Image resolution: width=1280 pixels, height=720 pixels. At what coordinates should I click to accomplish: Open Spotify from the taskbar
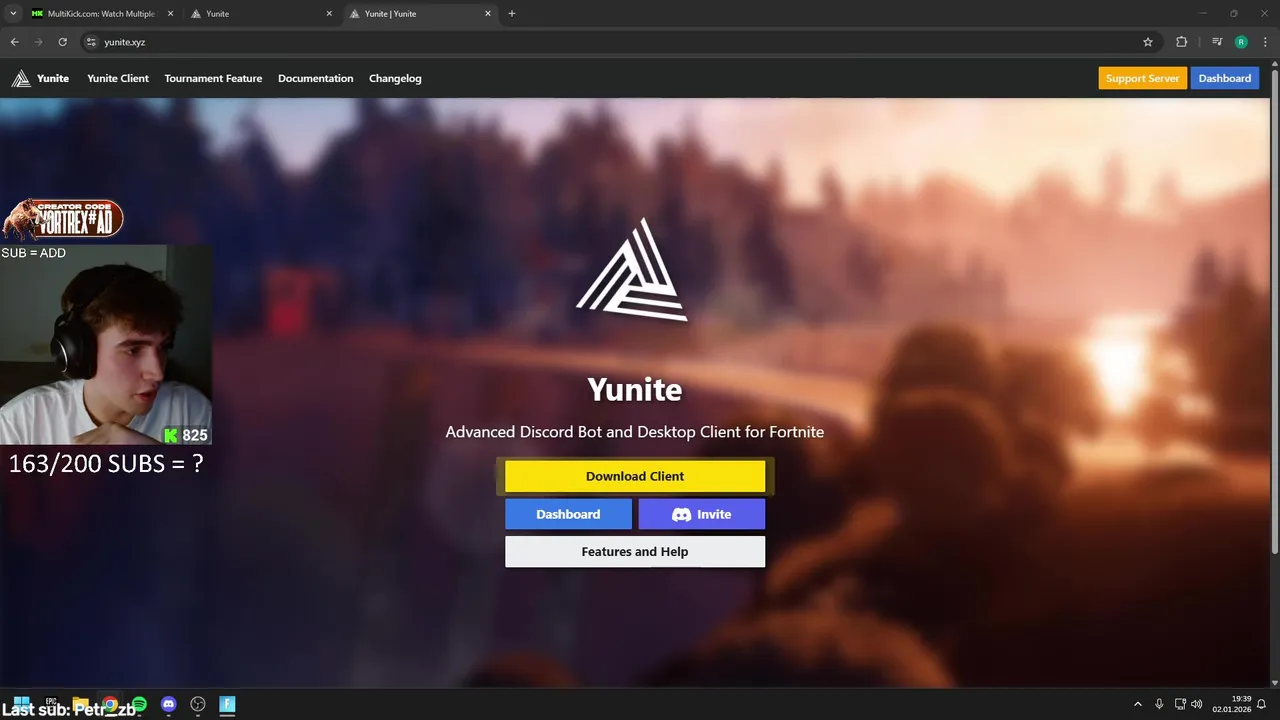(x=139, y=705)
